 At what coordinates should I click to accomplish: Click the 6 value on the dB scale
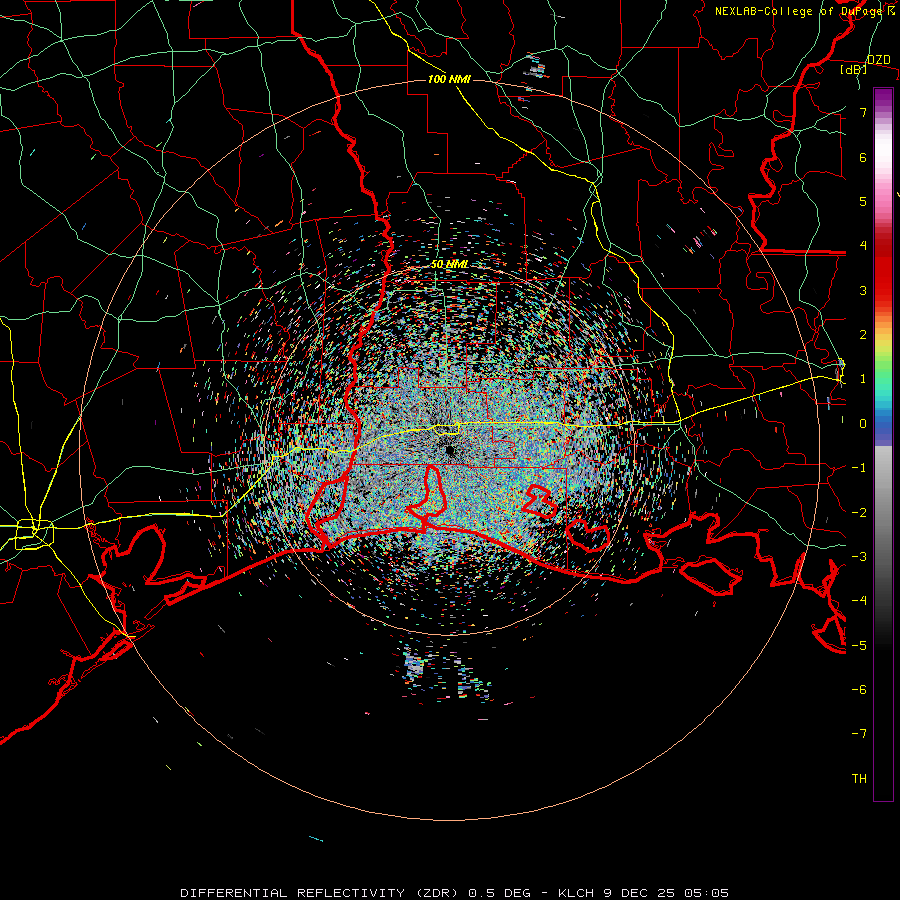[x=863, y=157]
